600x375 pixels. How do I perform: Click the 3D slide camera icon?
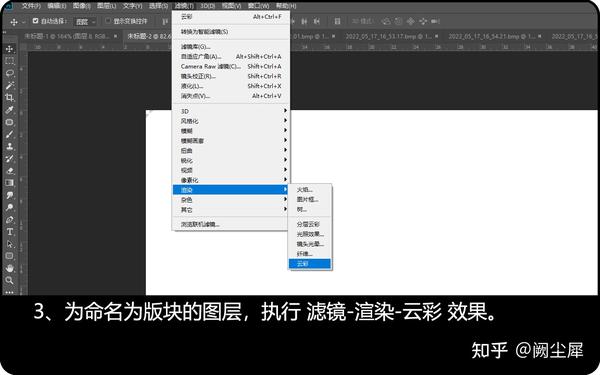[x=423, y=21]
